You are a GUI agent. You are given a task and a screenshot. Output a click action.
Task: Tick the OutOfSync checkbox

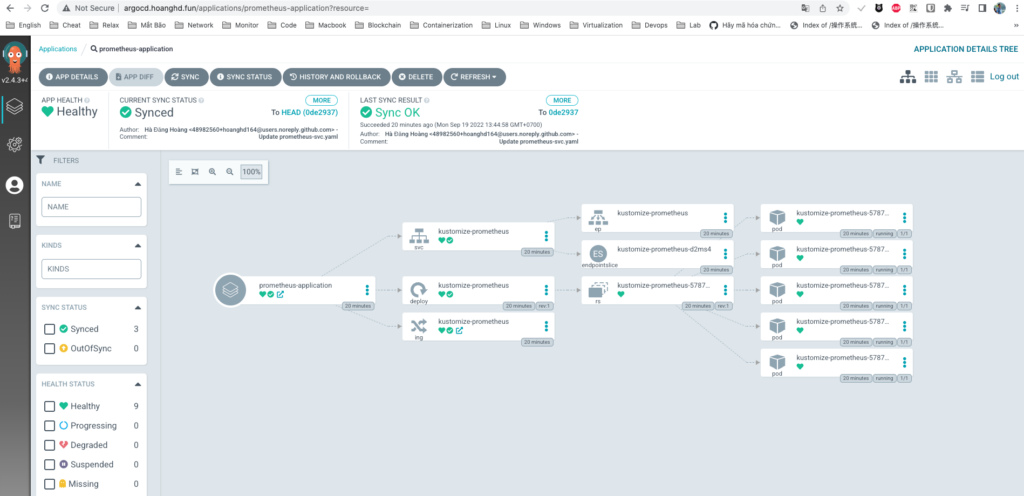(50, 349)
